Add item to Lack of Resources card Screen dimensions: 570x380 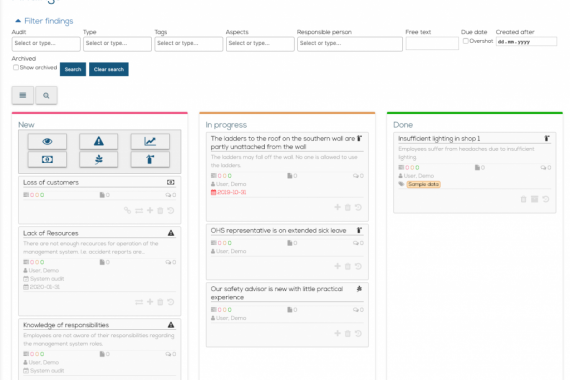point(150,302)
